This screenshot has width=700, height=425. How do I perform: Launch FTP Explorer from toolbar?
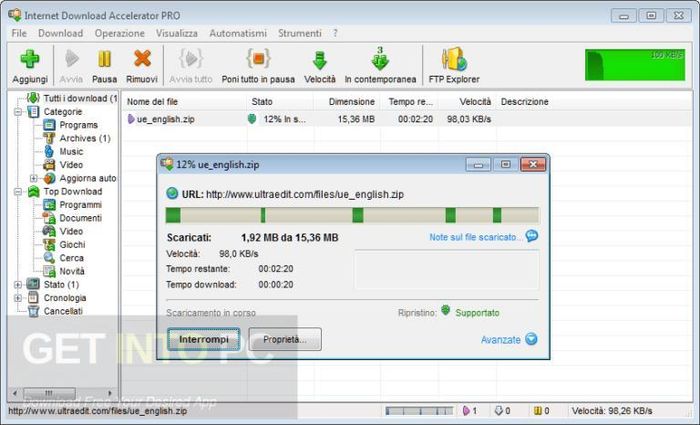[454, 59]
